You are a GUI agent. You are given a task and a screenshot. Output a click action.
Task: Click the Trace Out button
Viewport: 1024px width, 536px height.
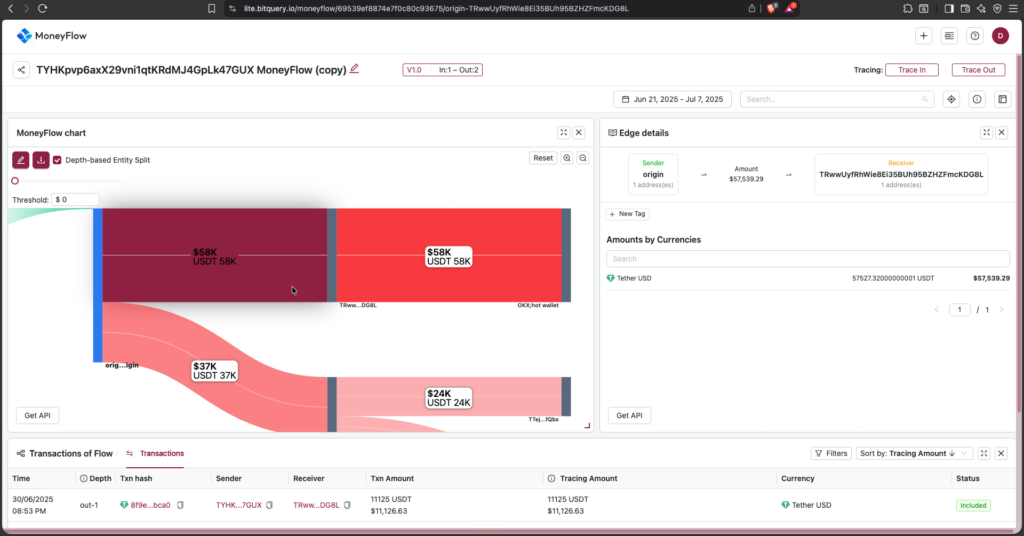(x=978, y=70)
